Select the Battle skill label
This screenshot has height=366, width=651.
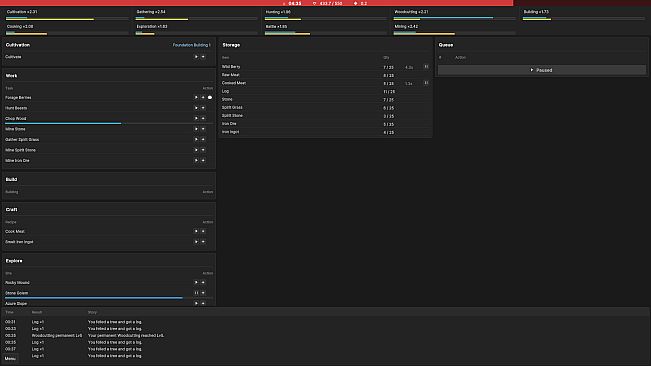pos(277,27)
